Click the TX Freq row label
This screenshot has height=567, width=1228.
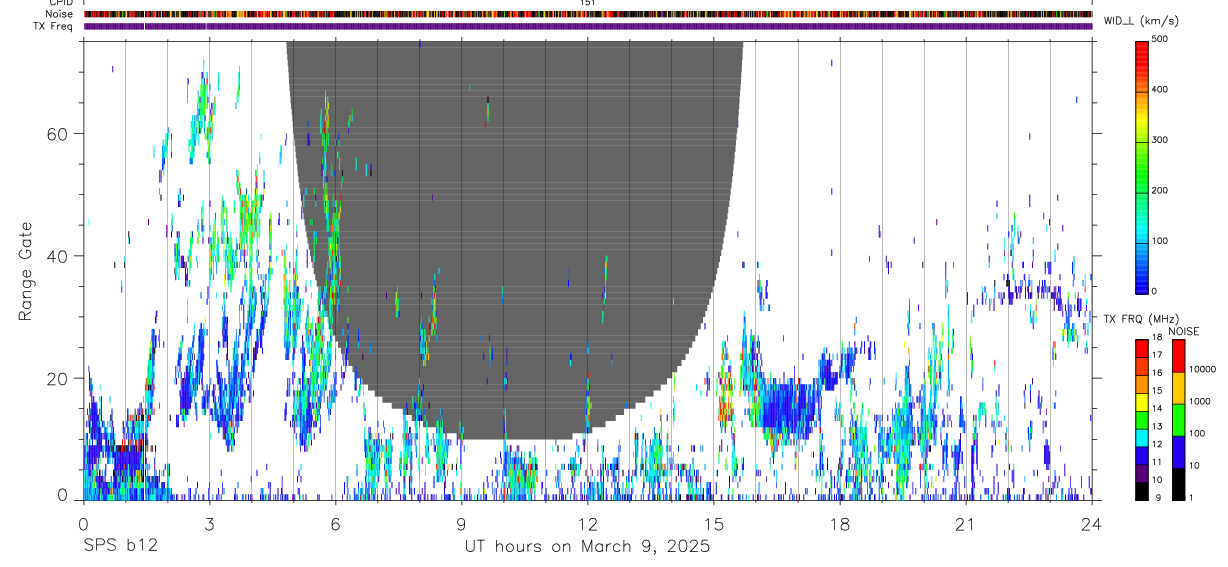[x=53, y=26]
